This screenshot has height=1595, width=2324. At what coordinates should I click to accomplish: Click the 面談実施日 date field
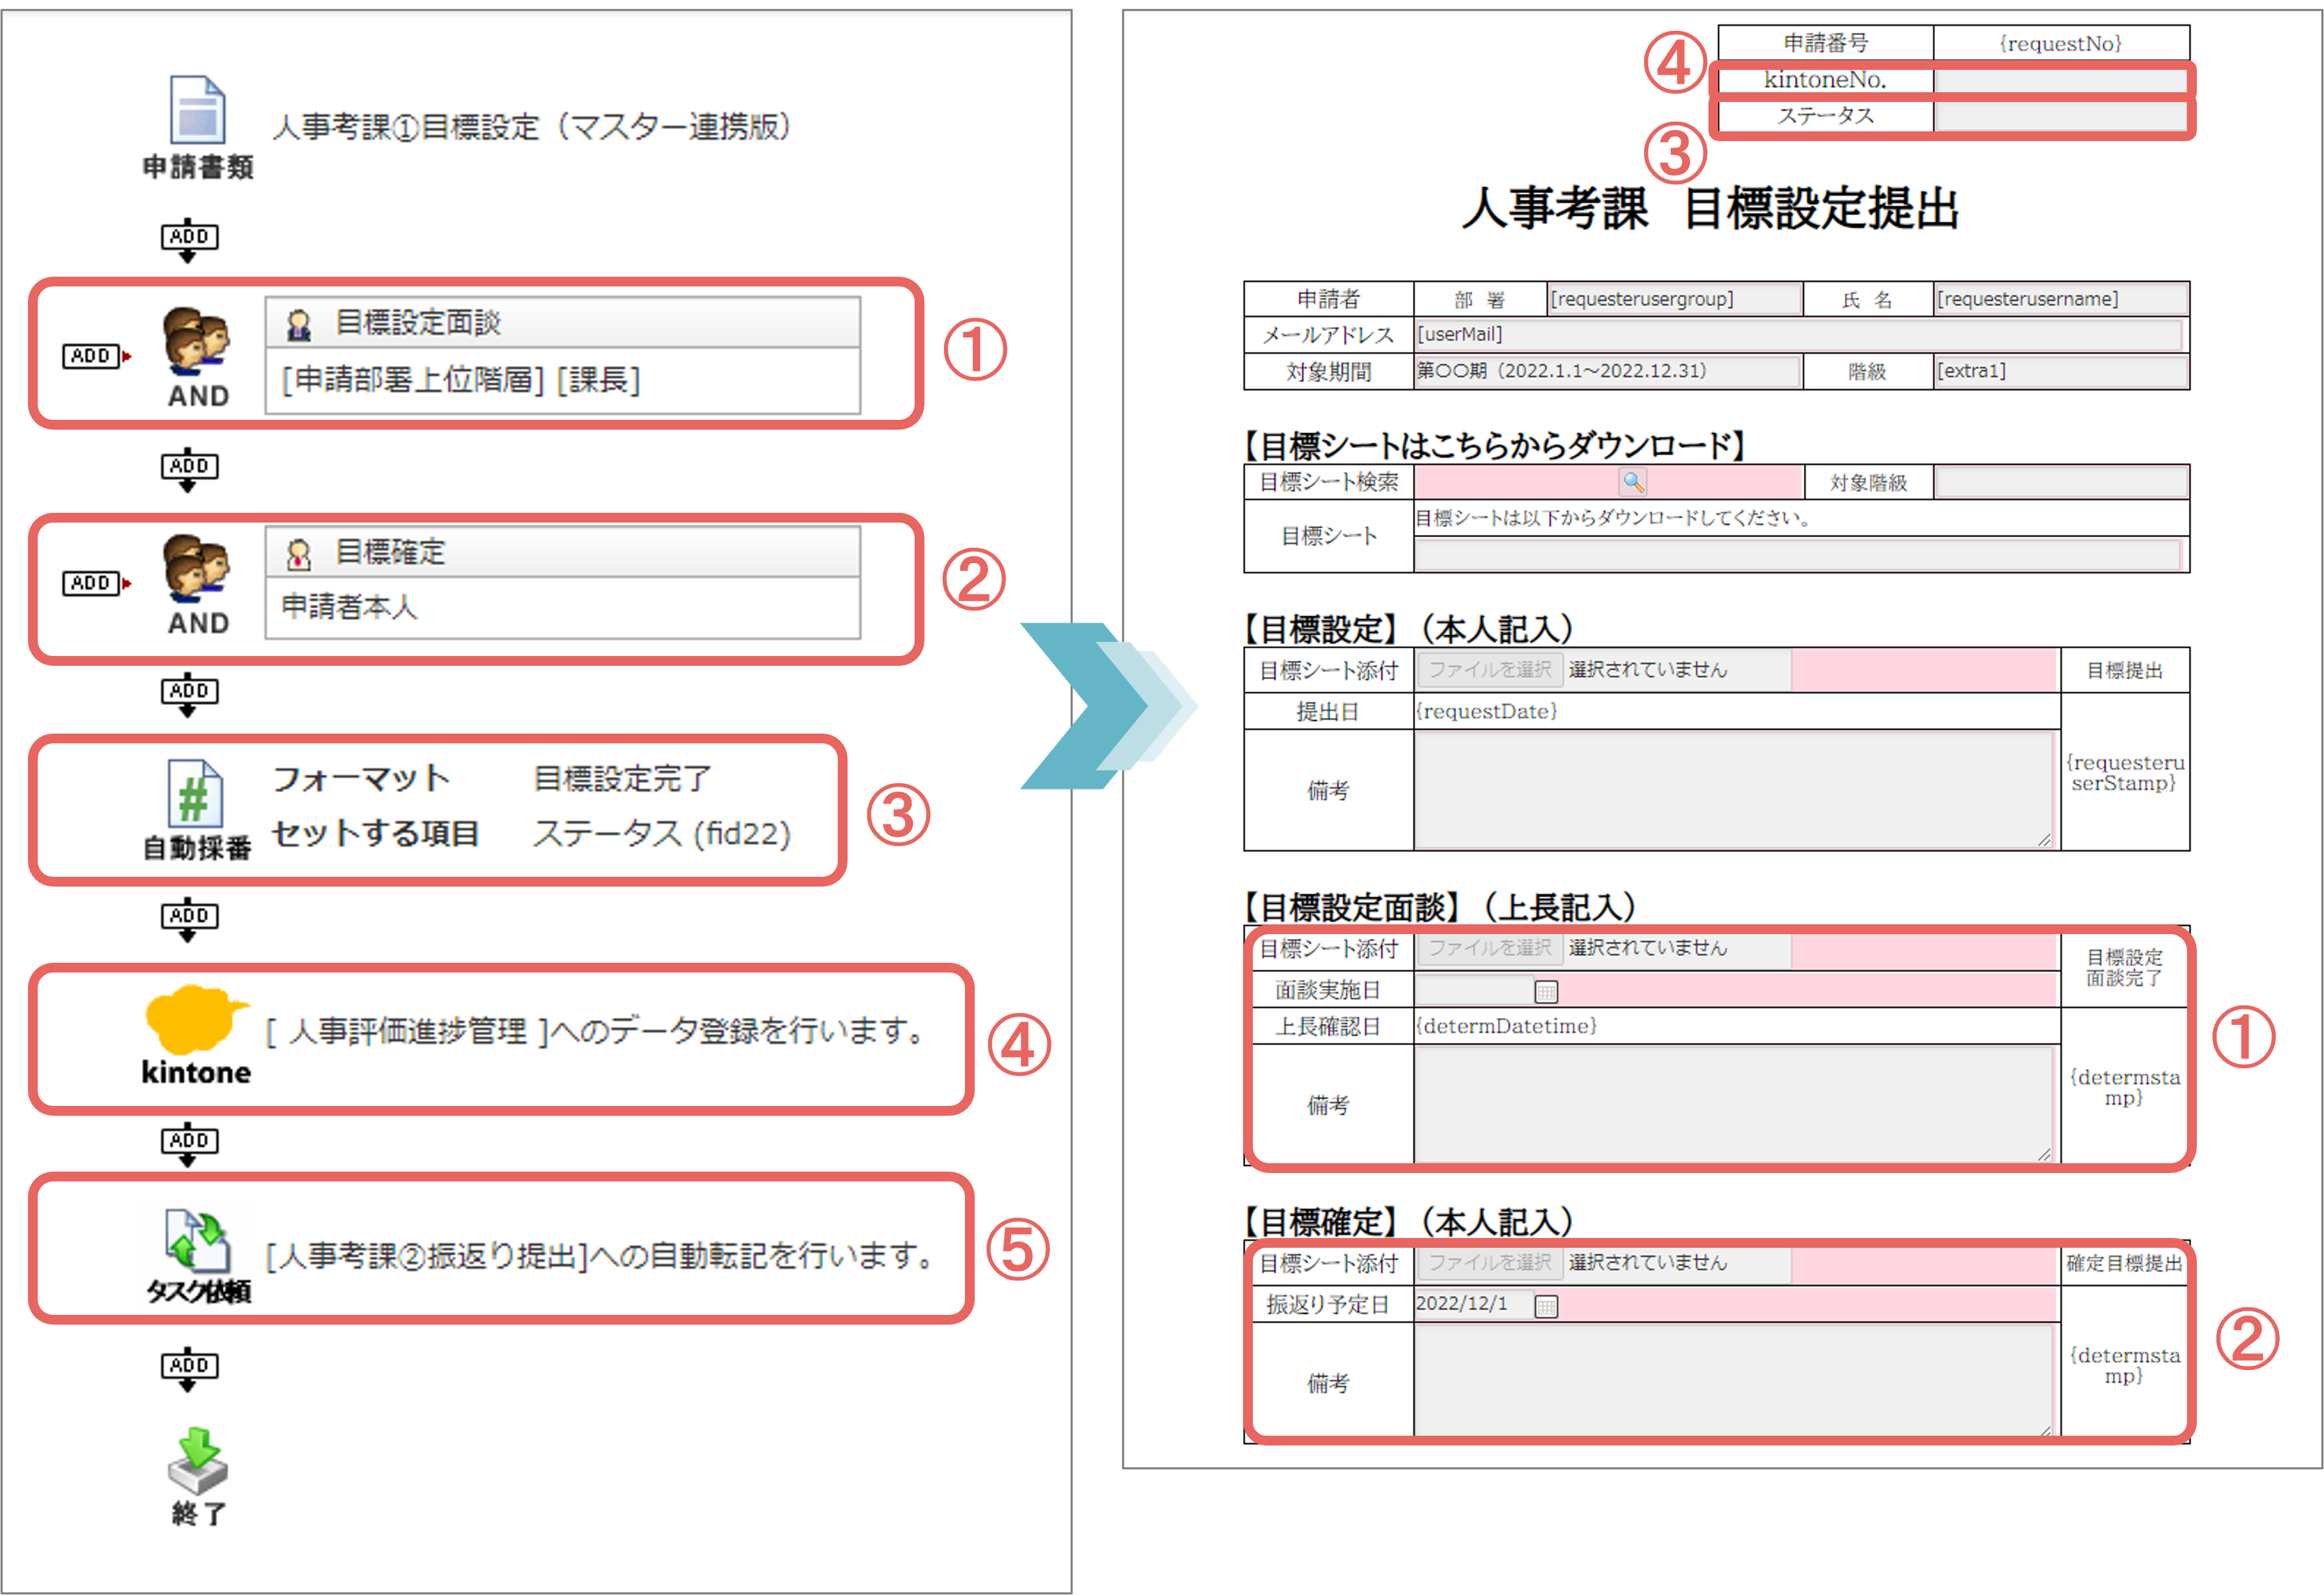(1474, 990)
